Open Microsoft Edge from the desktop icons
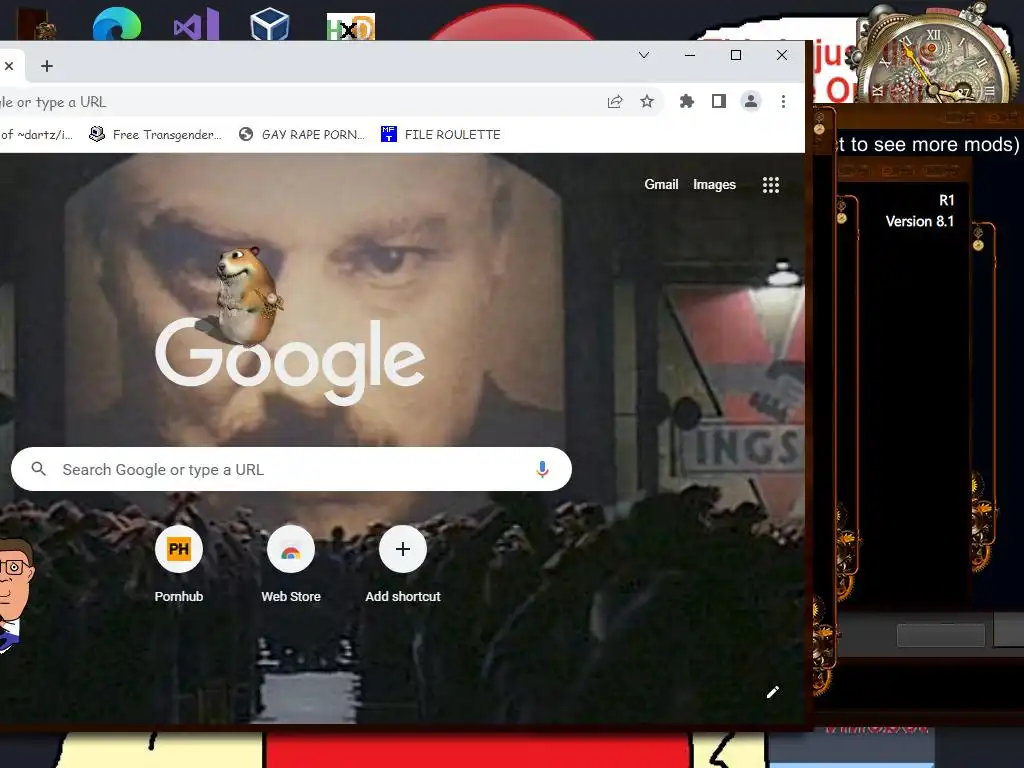Image resolution: width=1024 pixels, height=768 pixels. point(116,24)
